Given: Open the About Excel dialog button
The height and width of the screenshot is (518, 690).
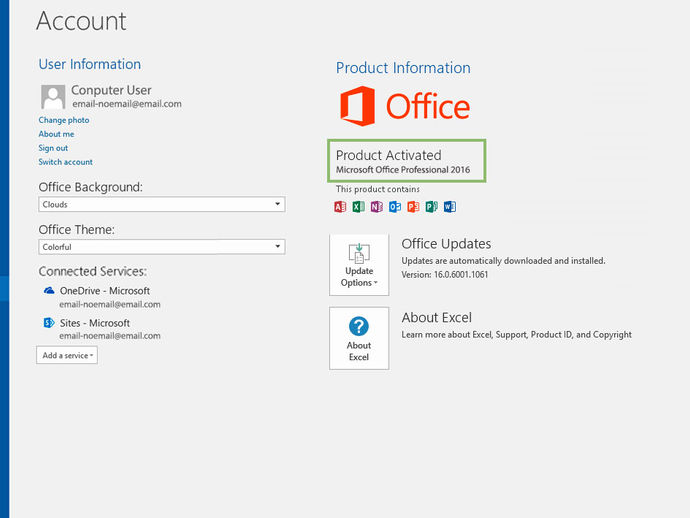Looking at the screenshot, I should tap(359, 338).
